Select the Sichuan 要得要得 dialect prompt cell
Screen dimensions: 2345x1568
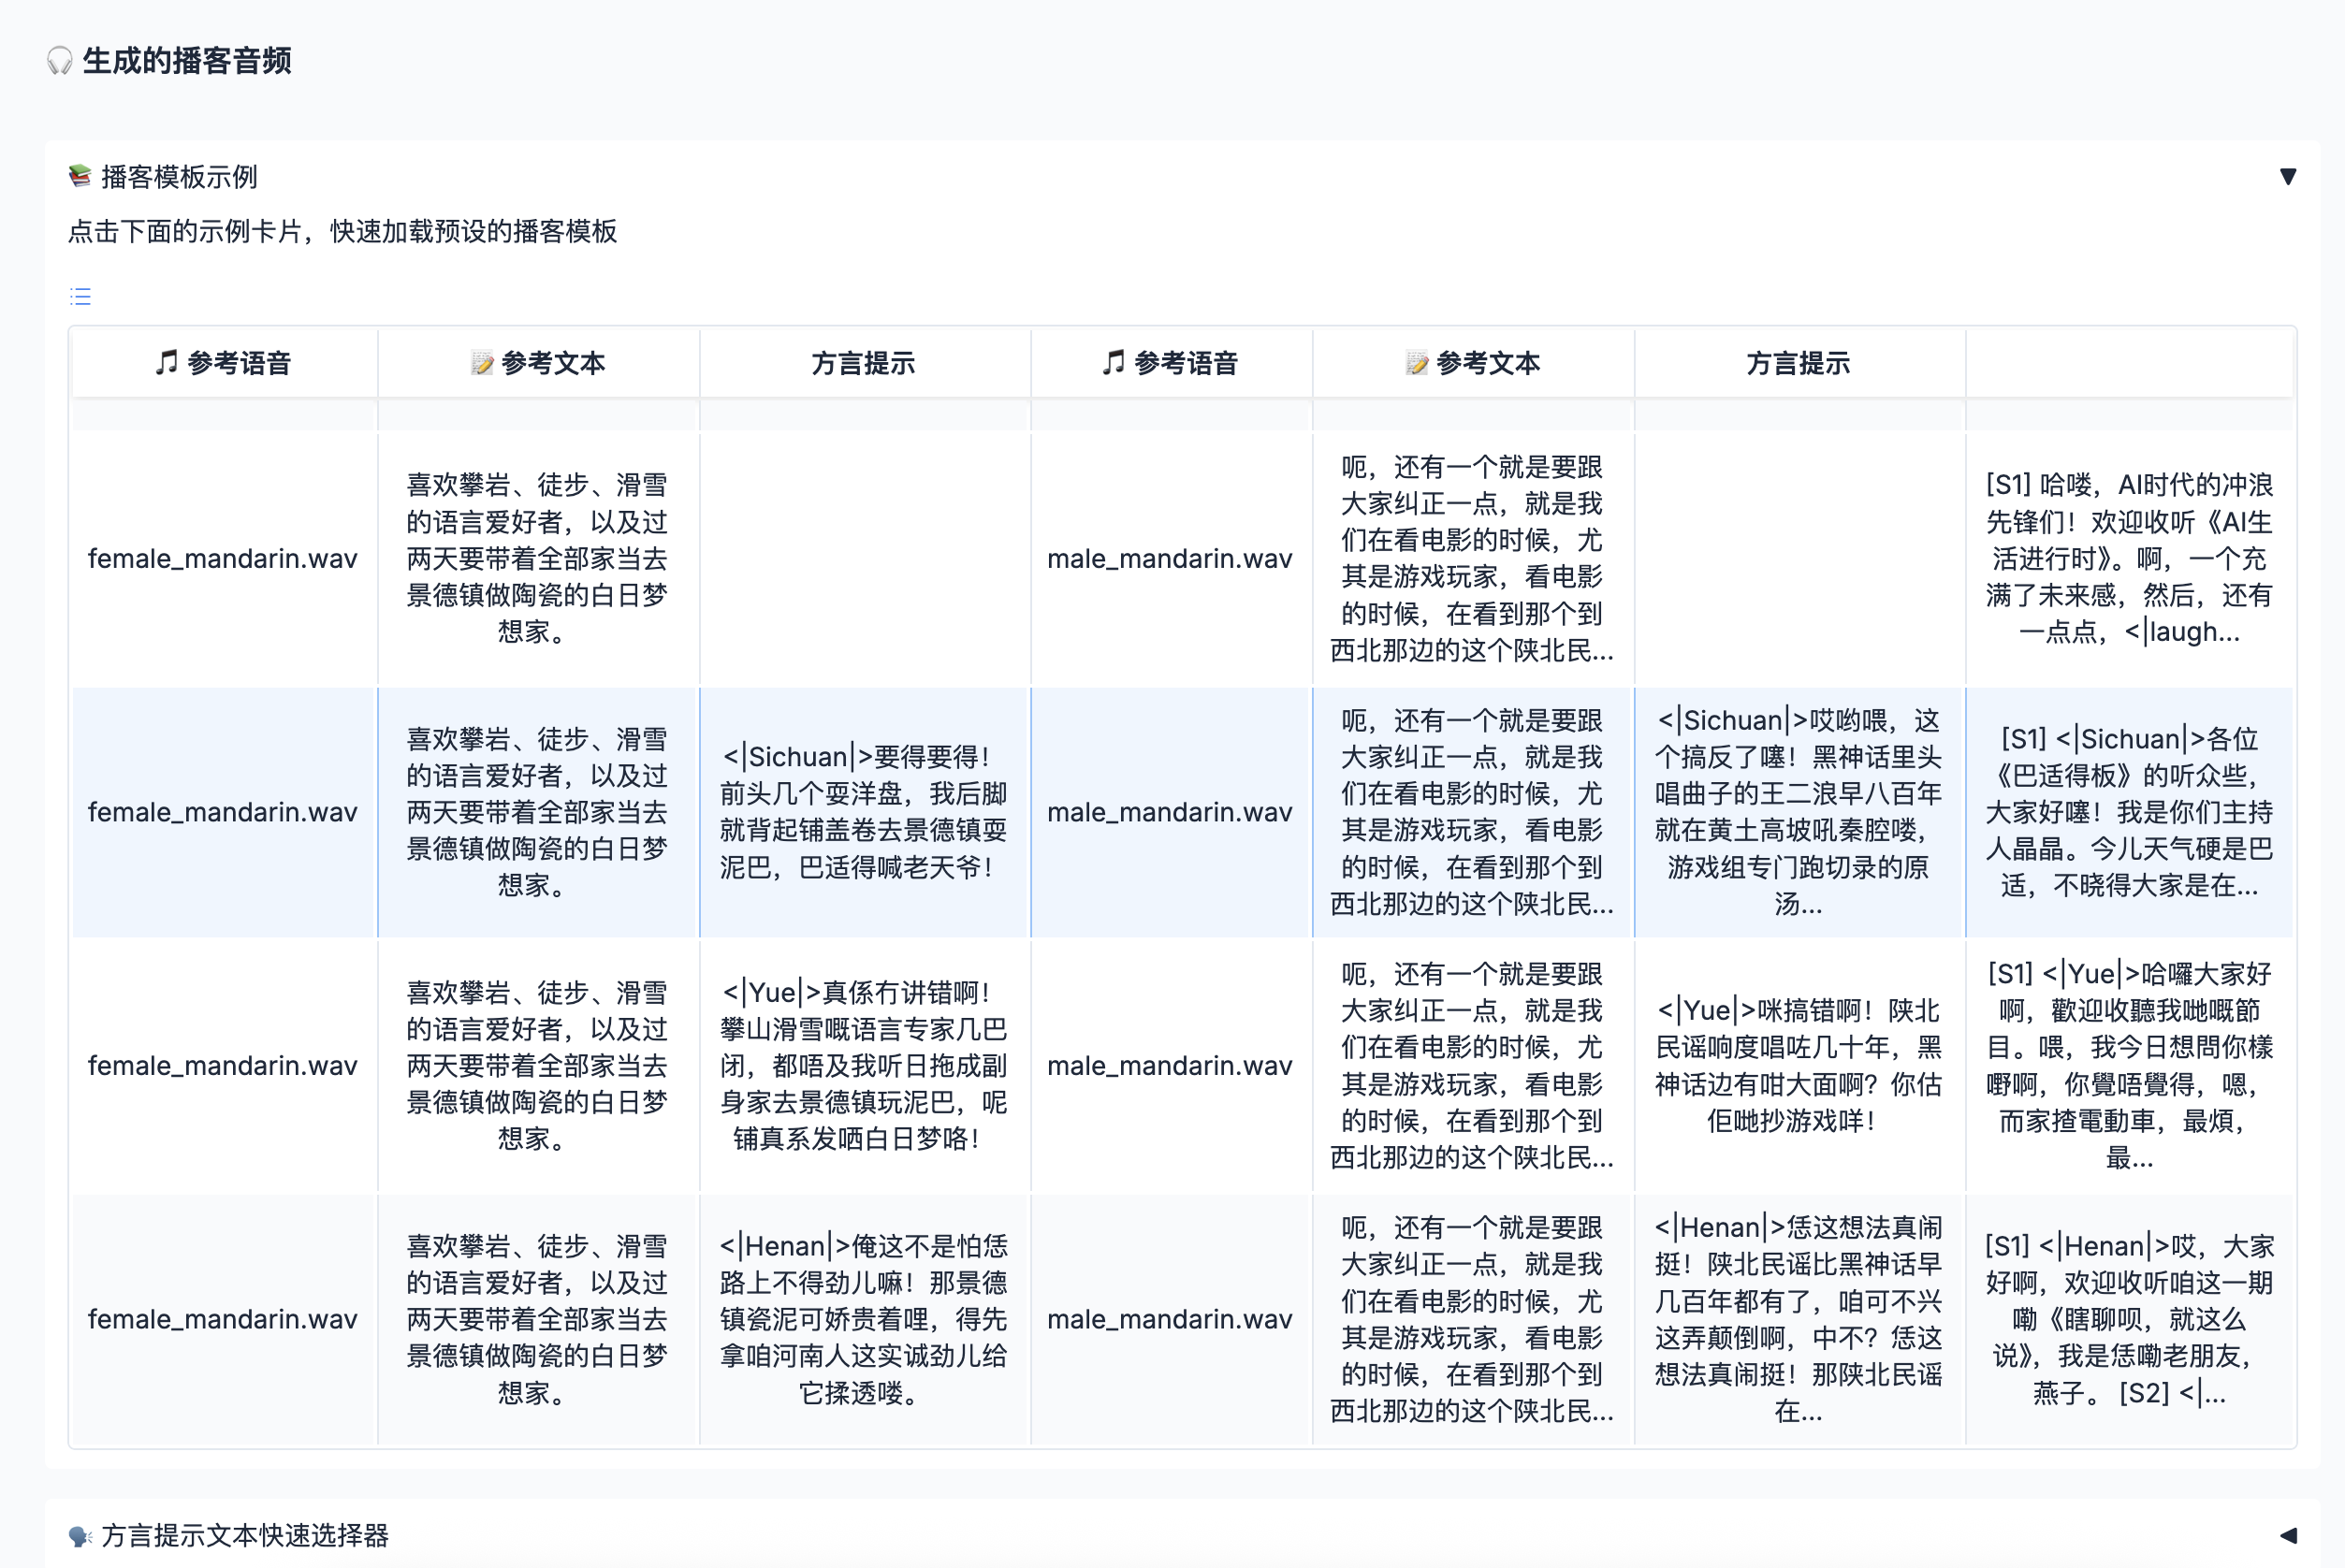(x=864, y=812)
